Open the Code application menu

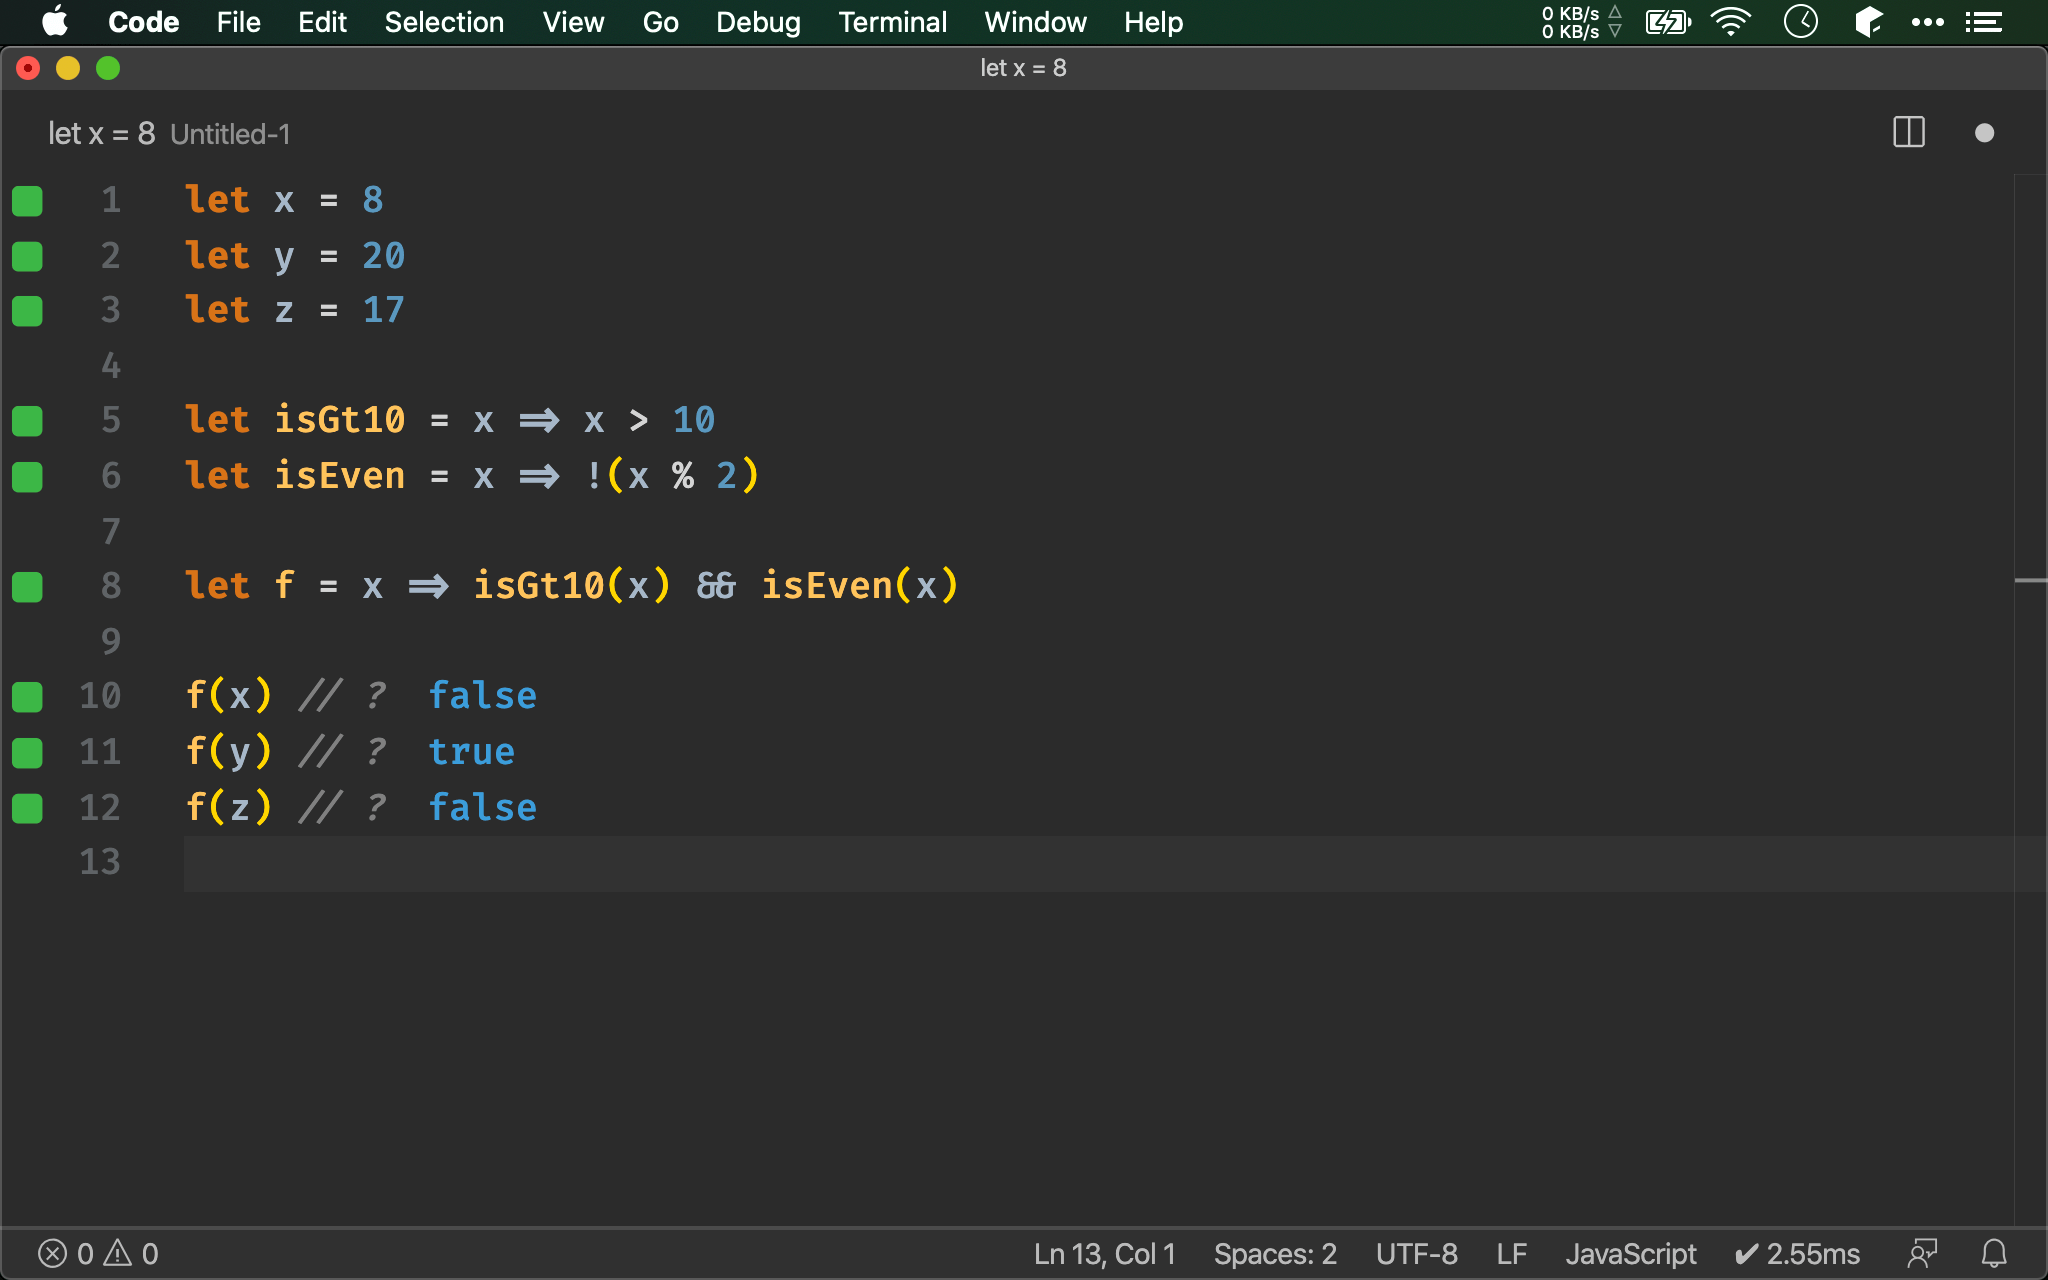coord(143,22)
